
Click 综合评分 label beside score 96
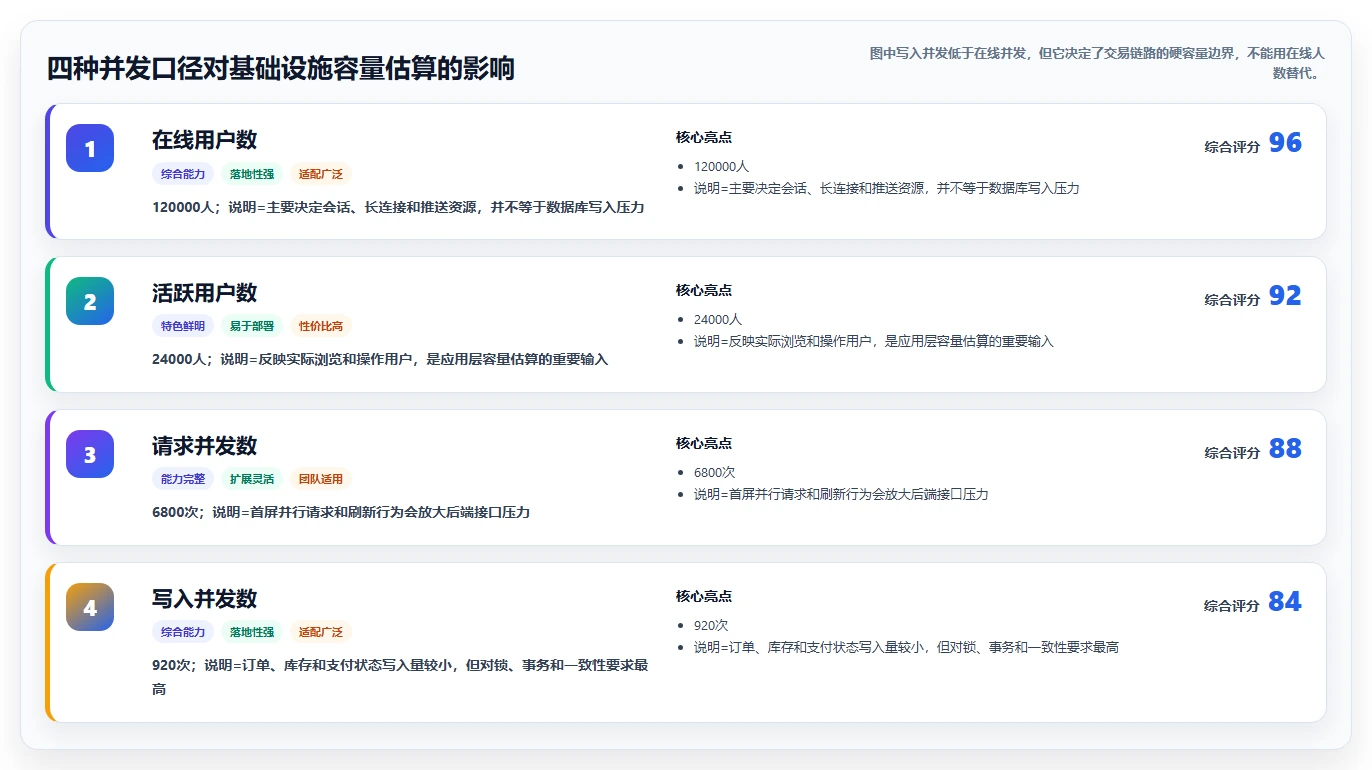[1232, 147]
